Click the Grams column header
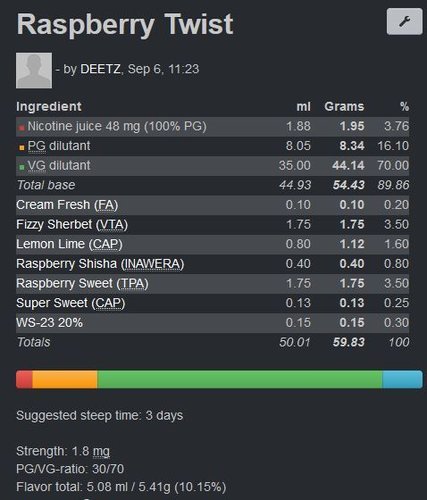427x500 pixels. click(344, 107)
